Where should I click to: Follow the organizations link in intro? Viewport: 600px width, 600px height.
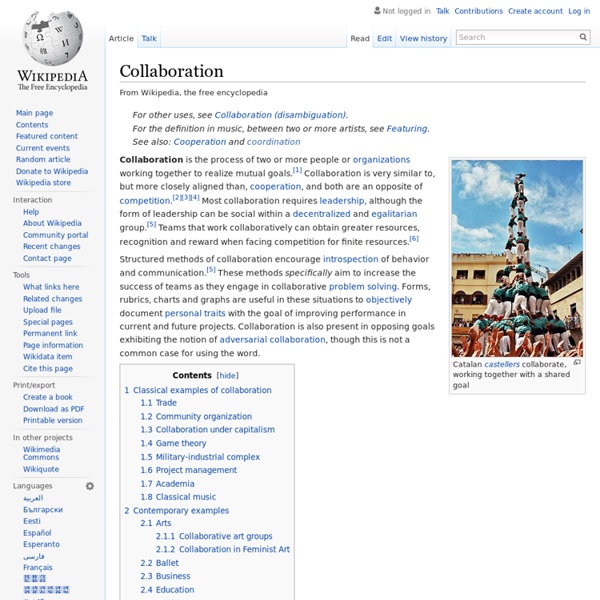pos(381,160)
